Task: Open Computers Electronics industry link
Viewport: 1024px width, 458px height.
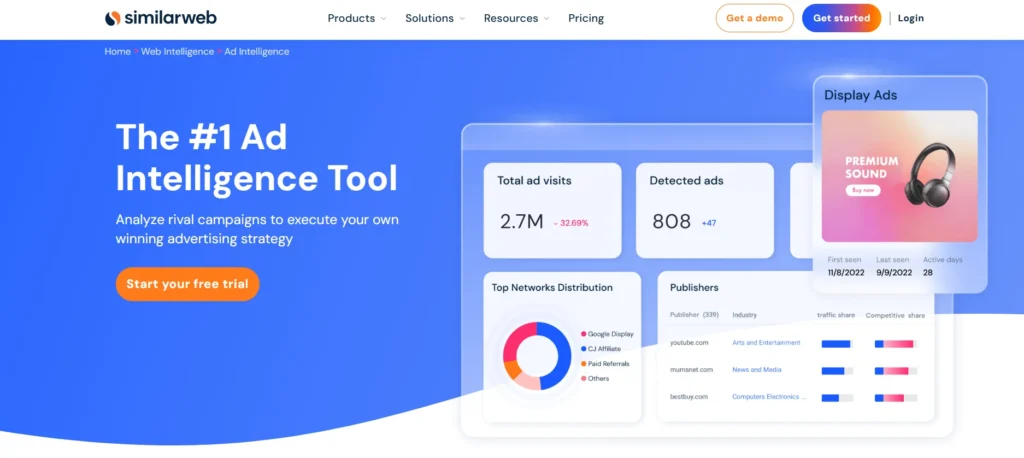Action: click(x=769, y=397)
